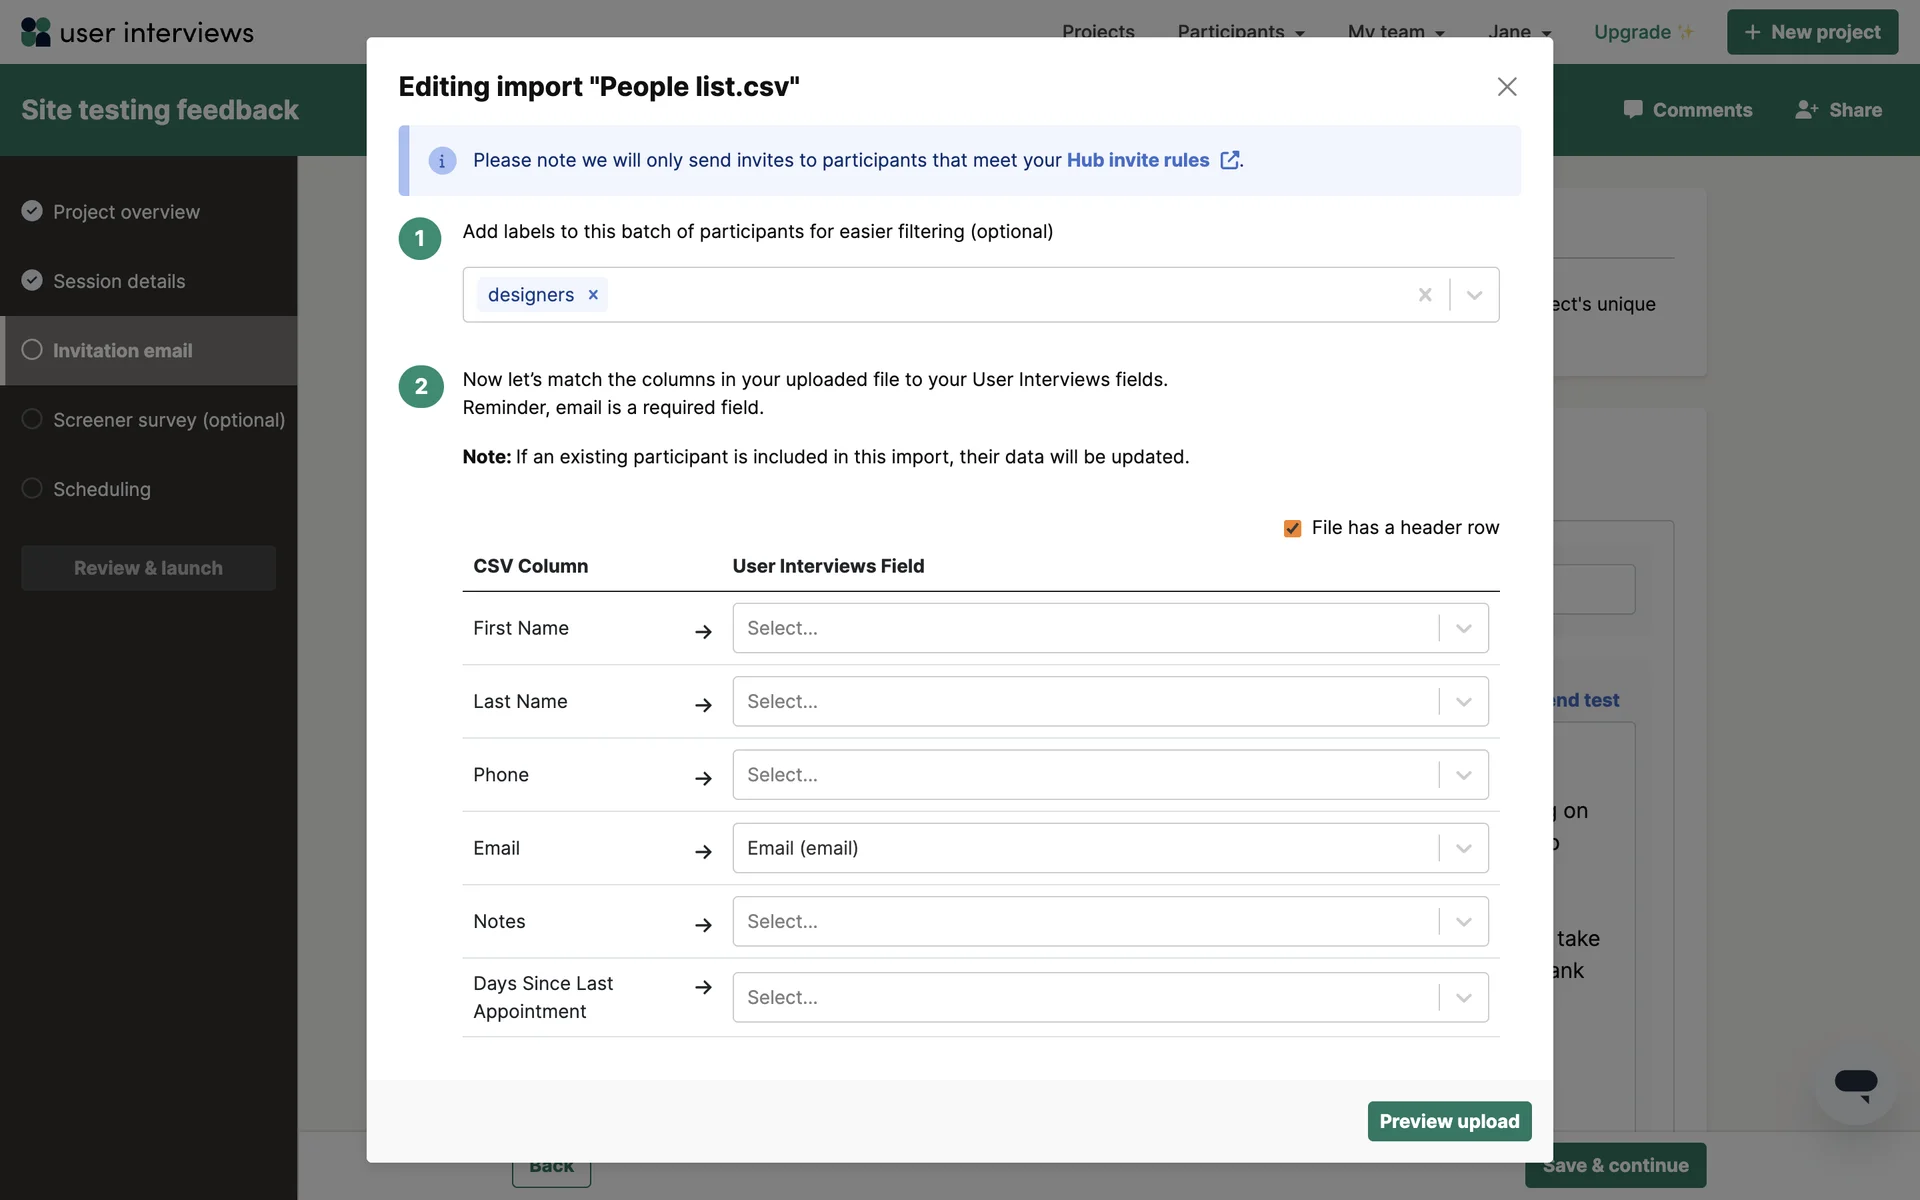The image size is (1920, 1200).
Task: Click the Comments speech bubble icon
Action: tap(1632, 110)
